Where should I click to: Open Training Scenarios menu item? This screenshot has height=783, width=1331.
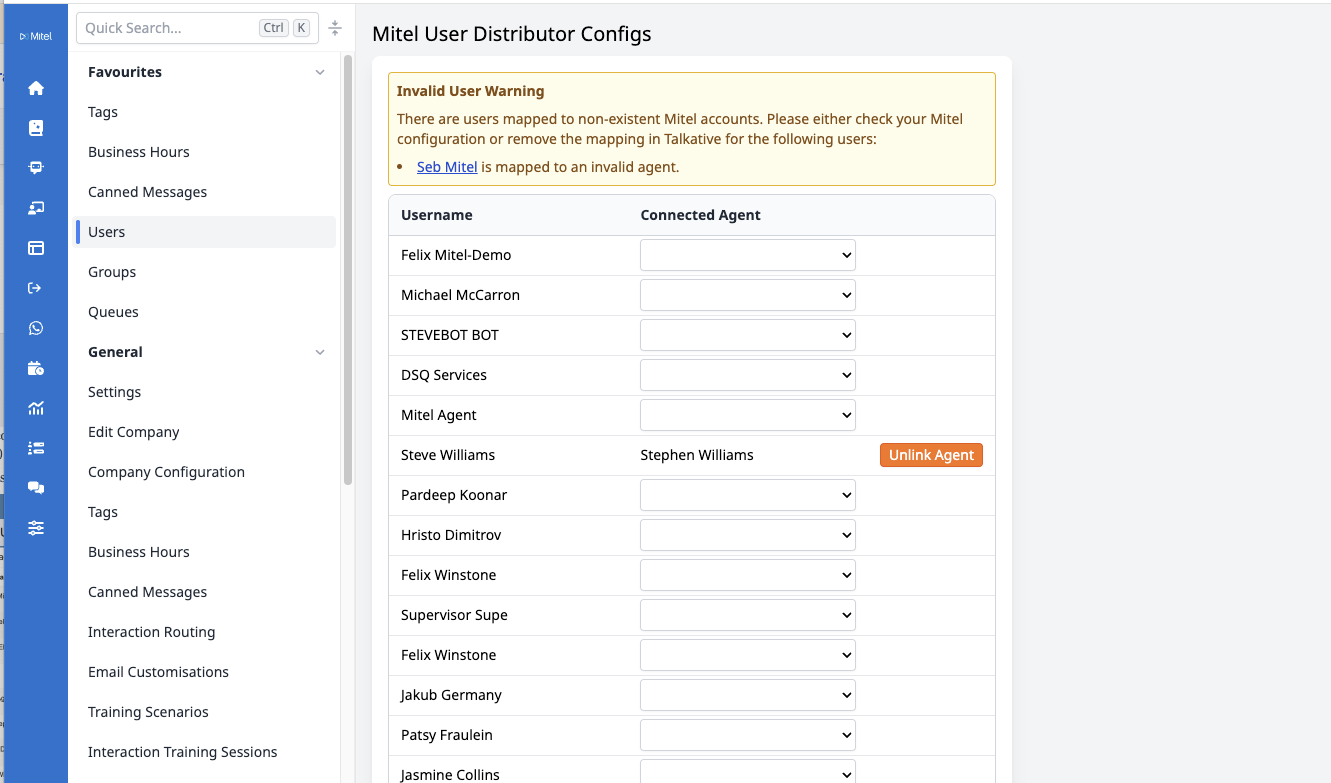click(149, 712)
